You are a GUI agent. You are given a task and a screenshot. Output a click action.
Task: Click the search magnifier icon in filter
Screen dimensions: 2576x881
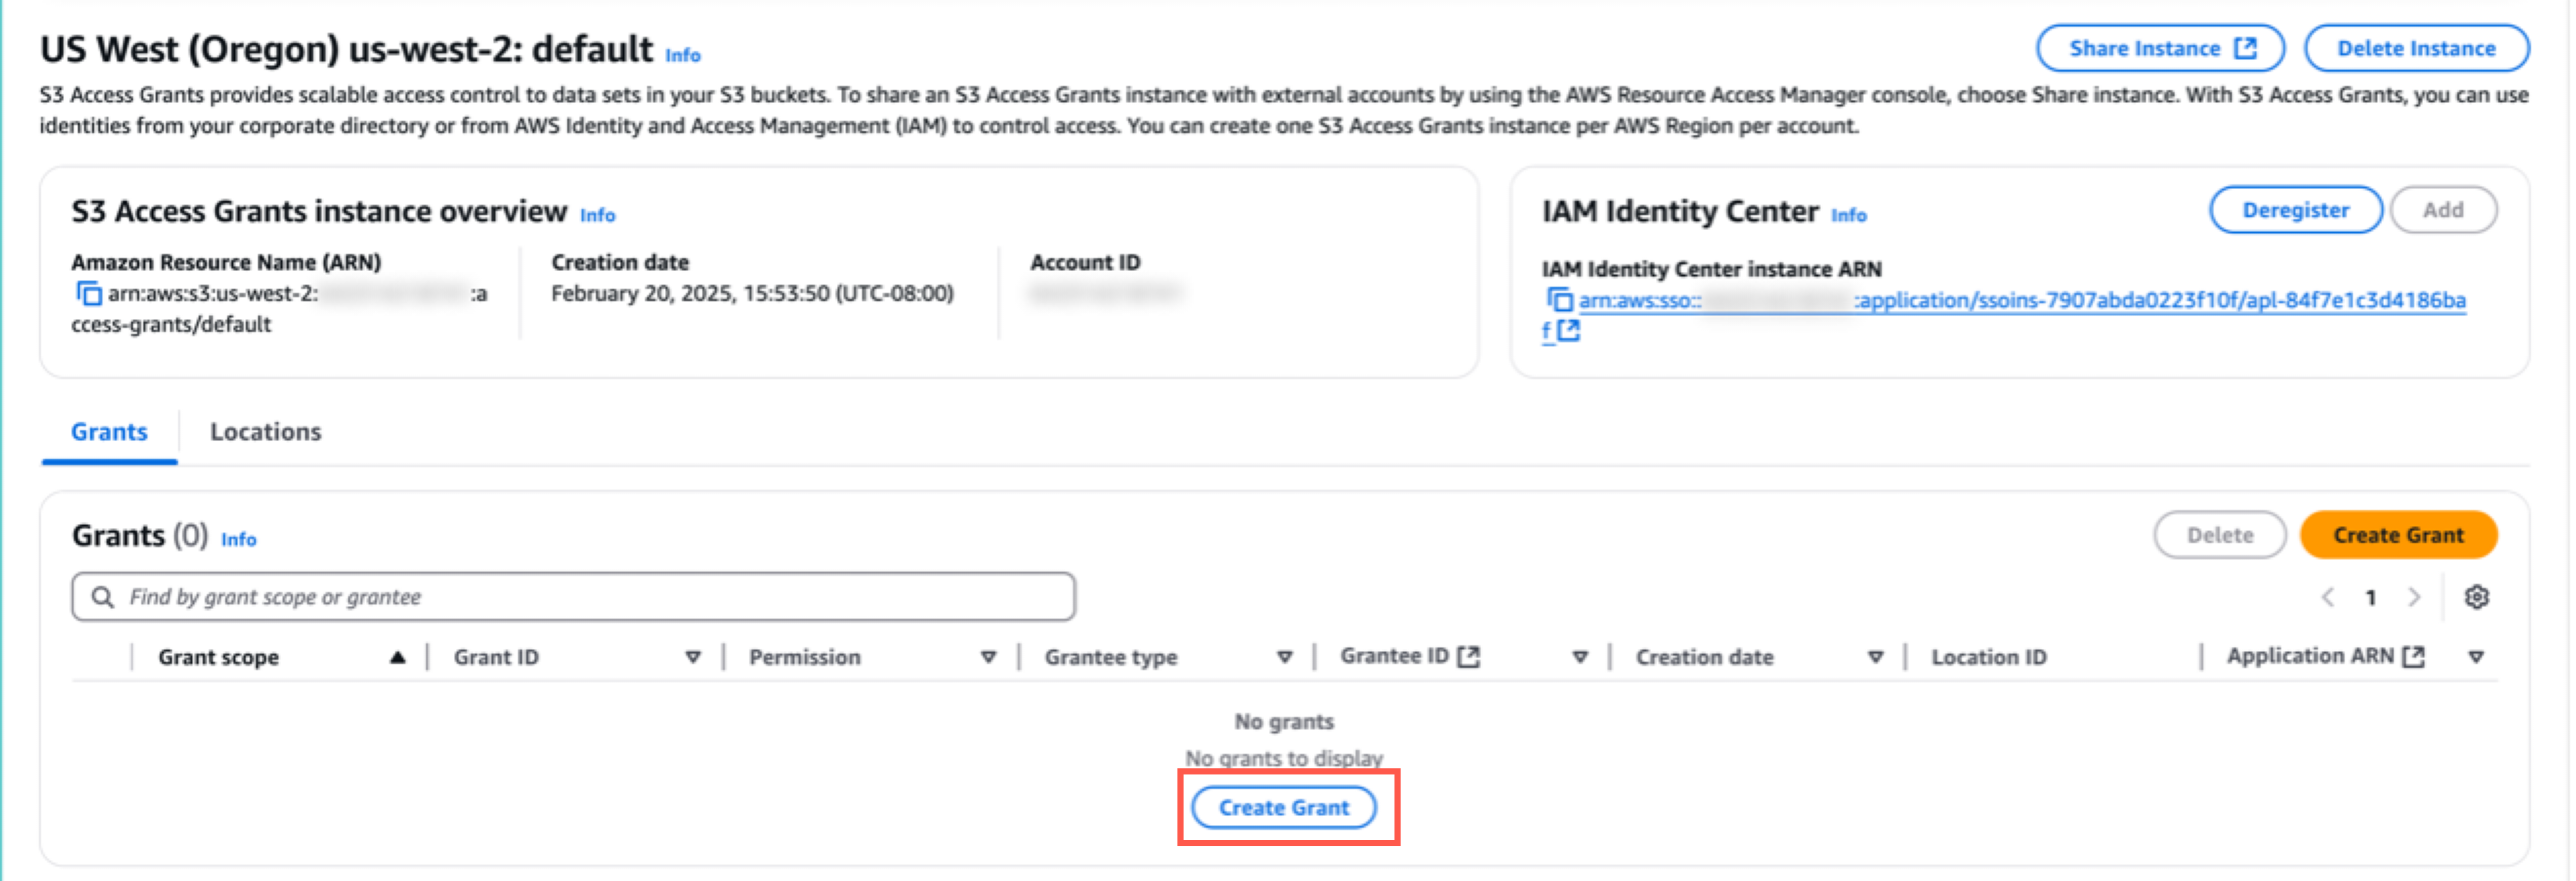point(102,597)
